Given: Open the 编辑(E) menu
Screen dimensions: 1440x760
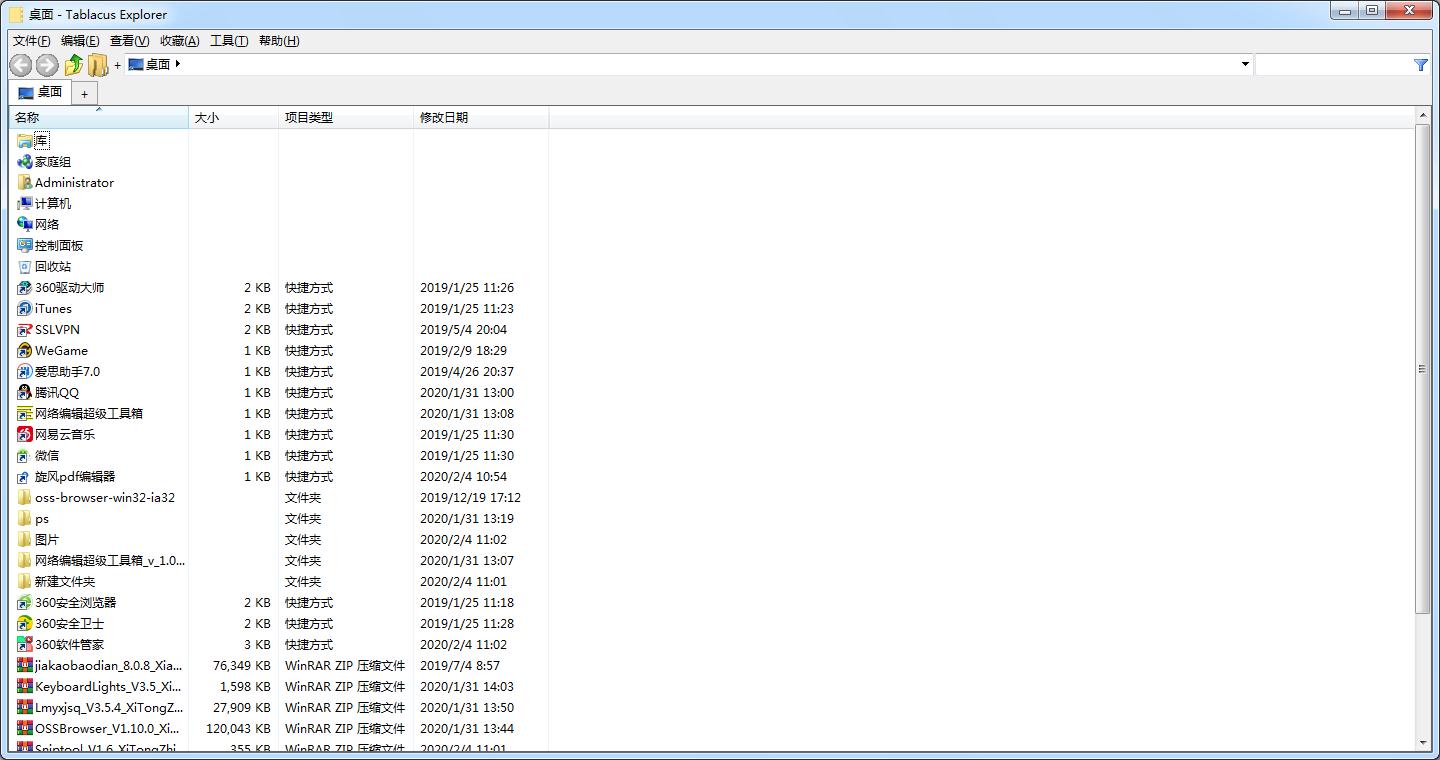Looking at the screenshot, I should pyautogui.click(x=80, y=41).
